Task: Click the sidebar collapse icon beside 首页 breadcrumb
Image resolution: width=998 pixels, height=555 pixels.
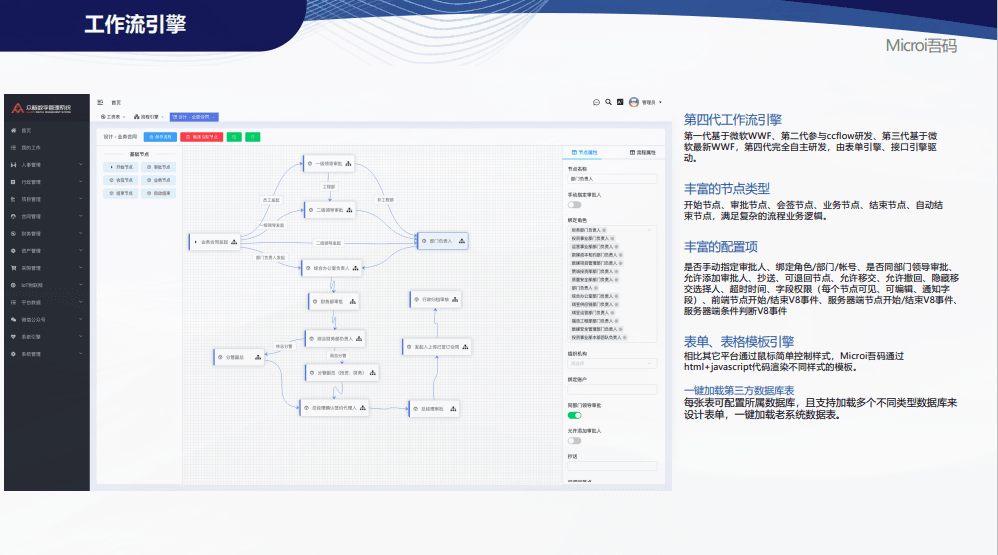Action: (x=100, y=102)
